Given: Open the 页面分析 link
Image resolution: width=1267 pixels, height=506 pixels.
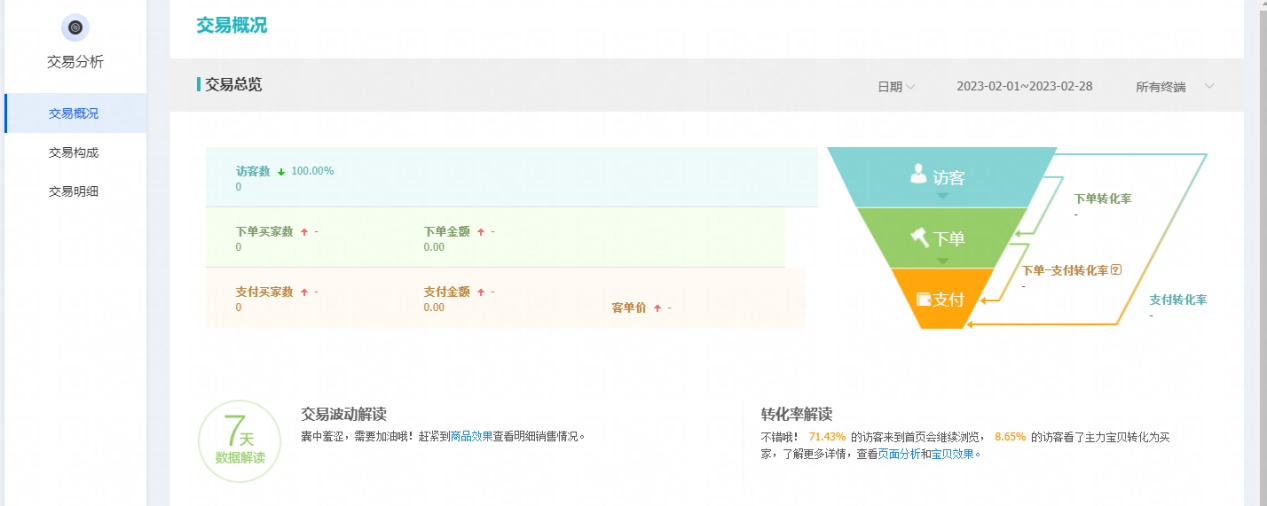Looking at the screenshot, I should (899, 454).
